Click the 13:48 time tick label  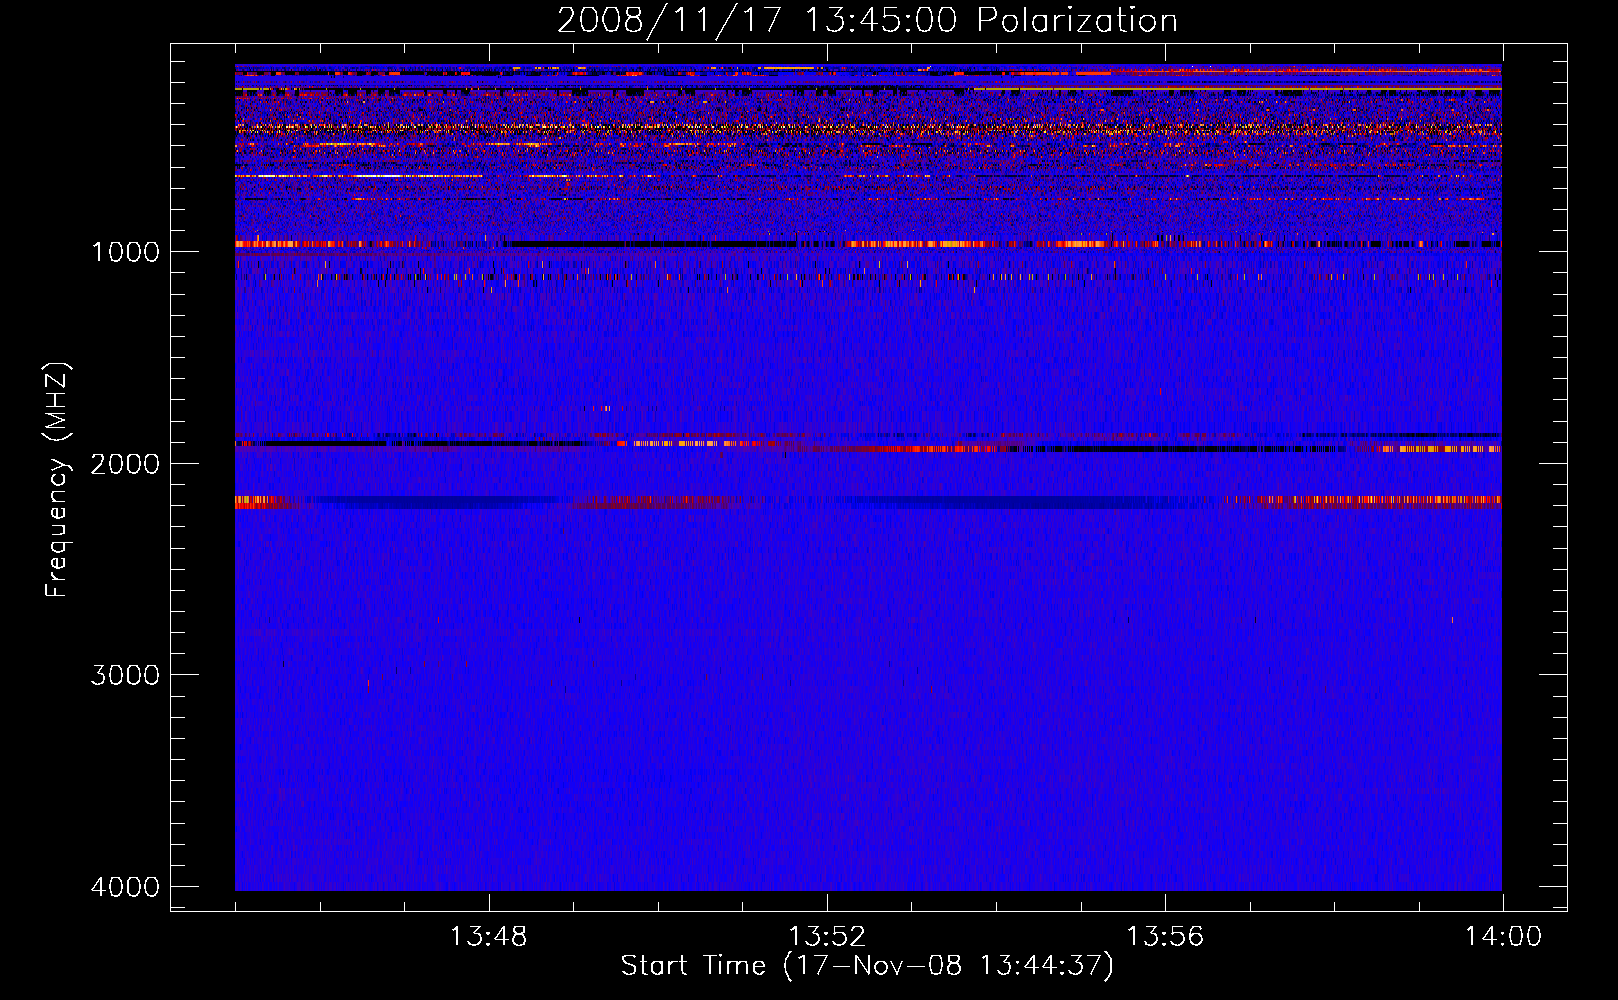point(488,937)
